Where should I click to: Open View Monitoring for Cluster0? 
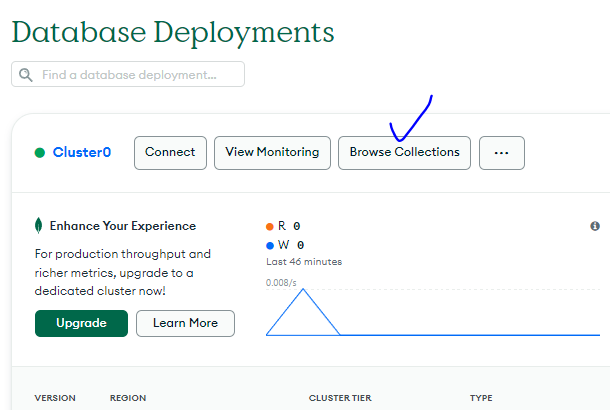(x=272, y=153)
